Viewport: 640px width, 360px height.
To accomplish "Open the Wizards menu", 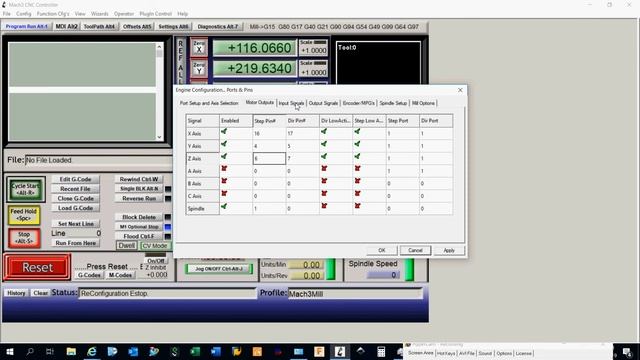I will 100,13.
